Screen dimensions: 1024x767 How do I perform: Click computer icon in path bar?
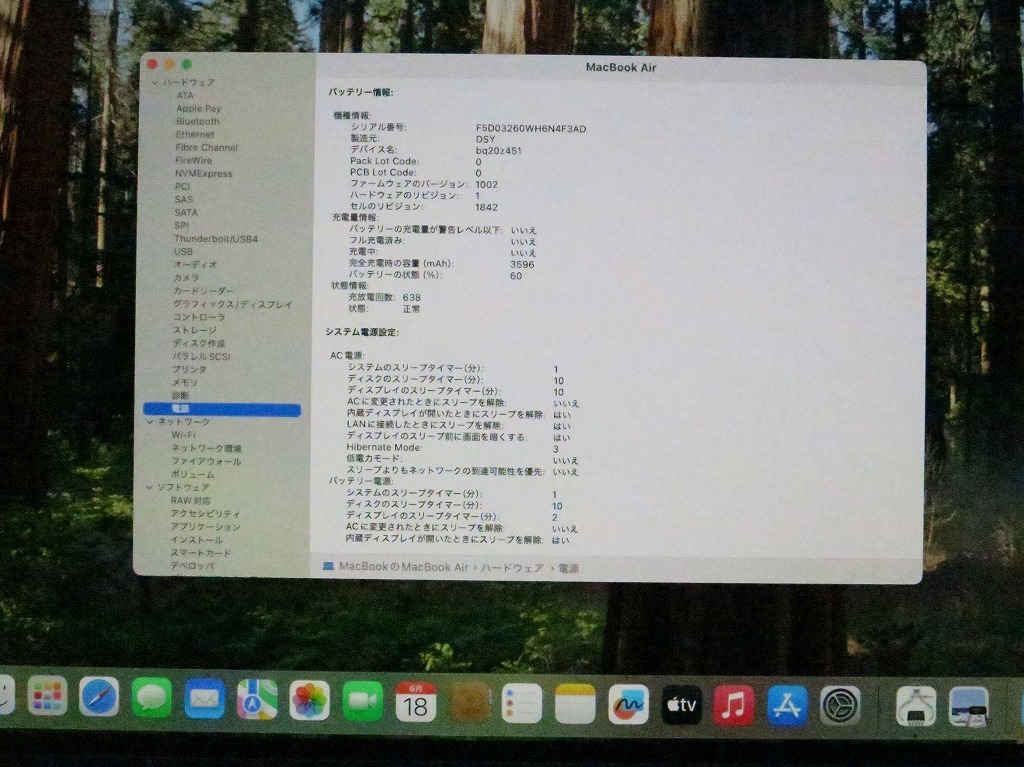coord(328,566)
